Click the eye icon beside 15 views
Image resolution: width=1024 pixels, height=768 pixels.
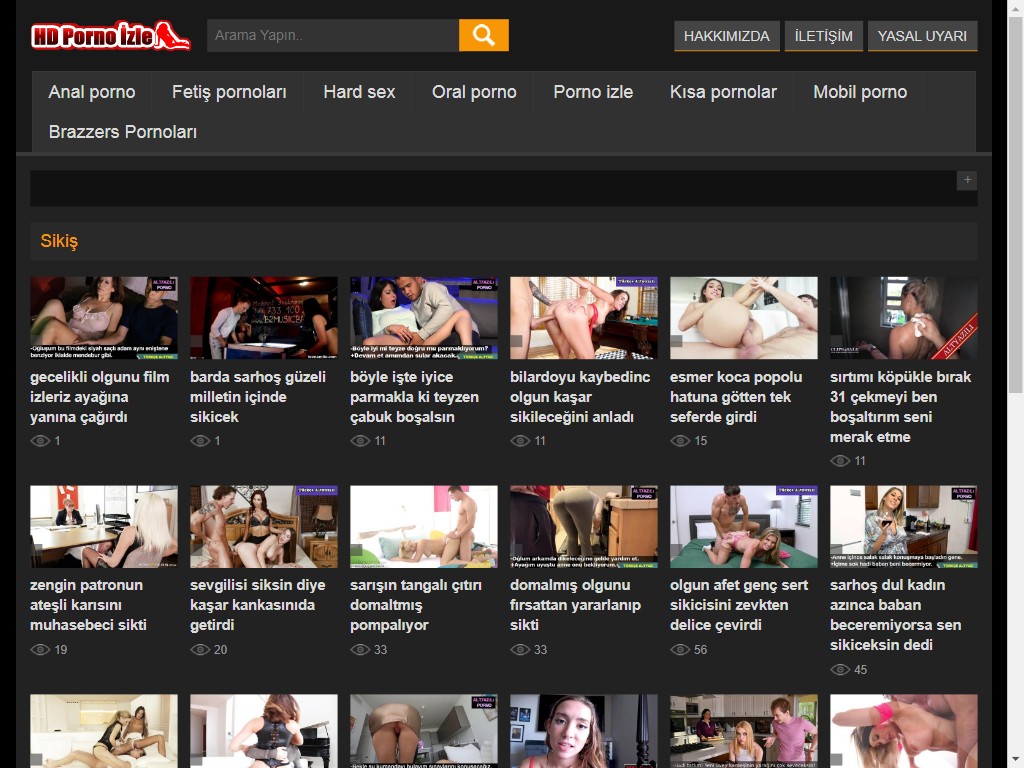coord(680,441)
